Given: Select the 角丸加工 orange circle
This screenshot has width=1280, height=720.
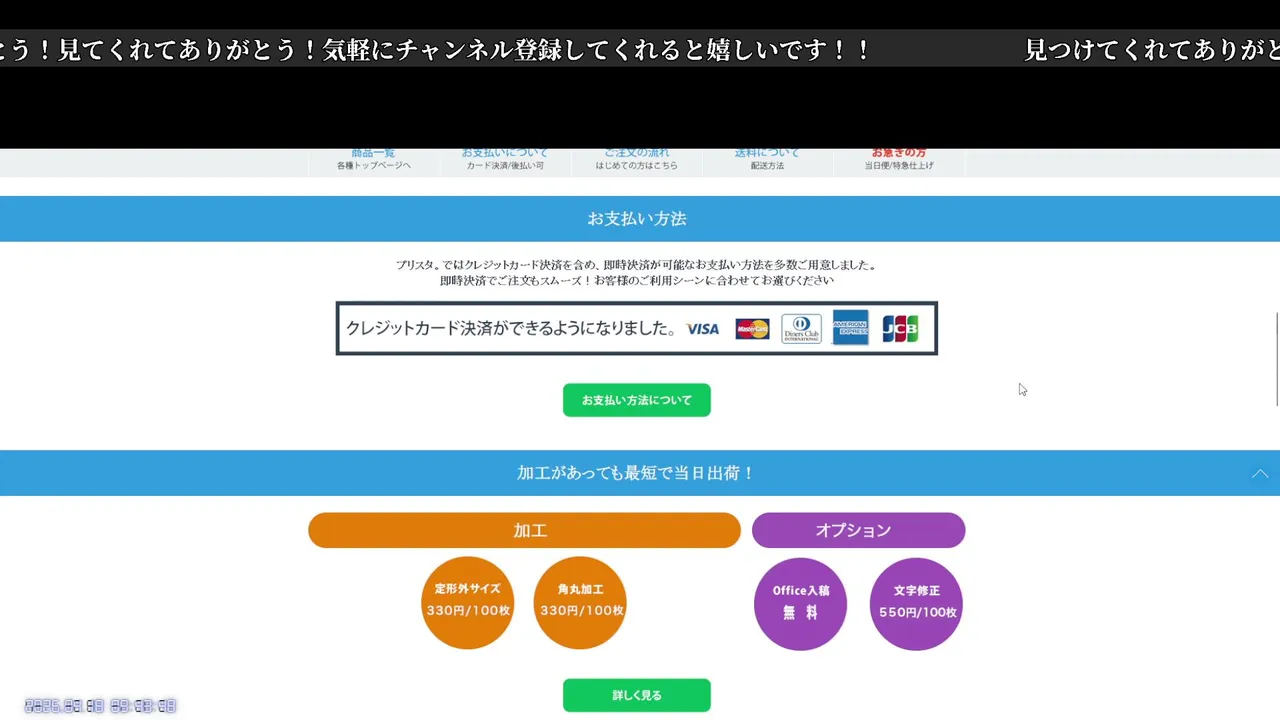Looking at the screenshot, I should [x=580, y=603].
